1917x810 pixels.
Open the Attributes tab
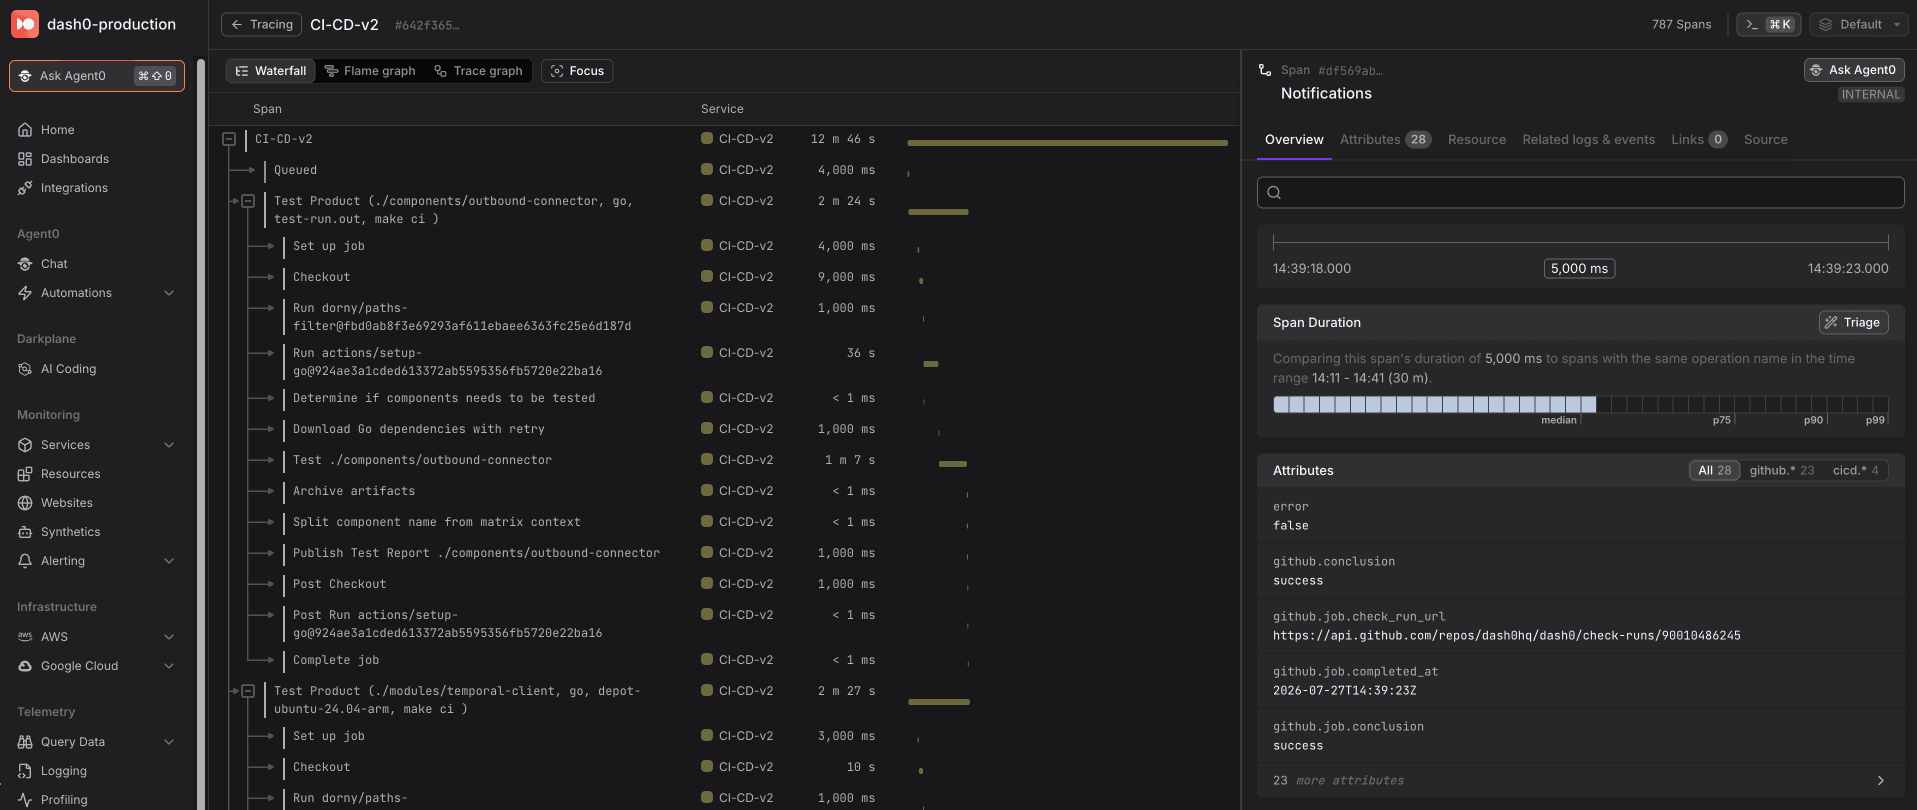point(1385,140)
